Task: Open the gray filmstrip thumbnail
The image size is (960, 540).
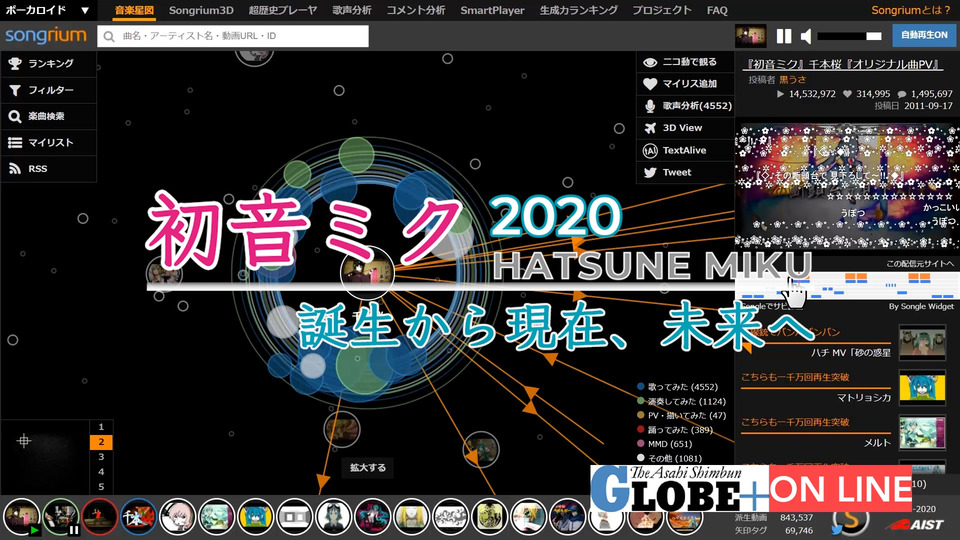Action: point(294,517)
